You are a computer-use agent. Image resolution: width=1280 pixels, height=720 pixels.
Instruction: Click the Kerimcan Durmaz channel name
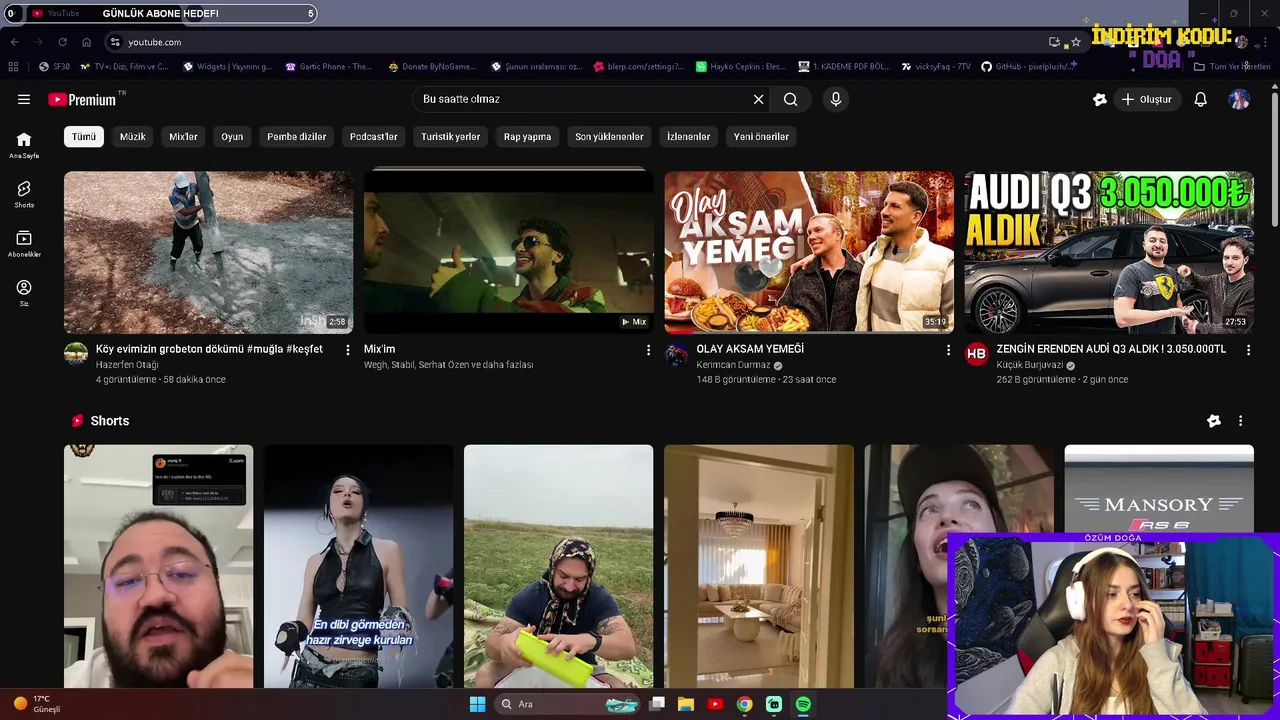click(734, 365)
